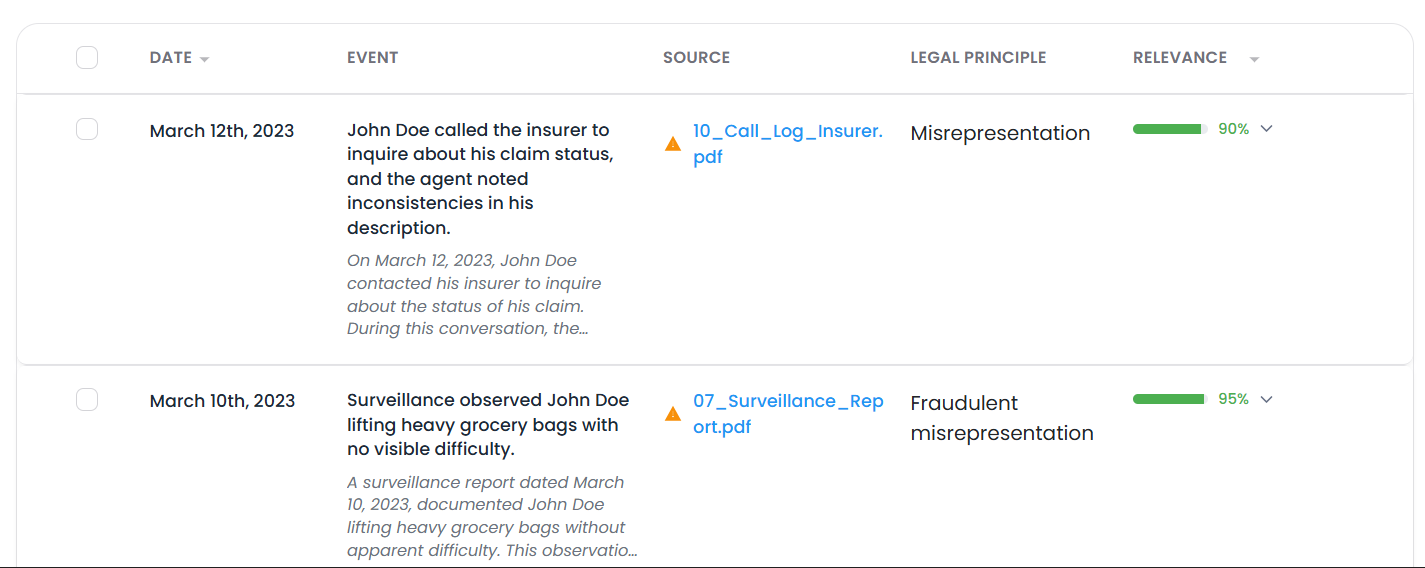The image size is (1425, 568).
Task: Select the LEGAL PRINCIPLE column header
Action: click(x=977, y=58)
